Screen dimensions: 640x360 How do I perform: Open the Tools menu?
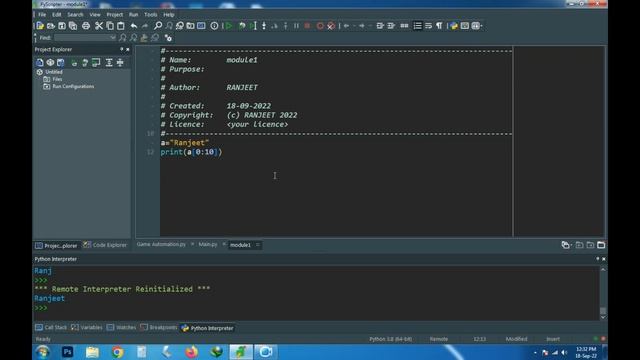tap(151, 14)
